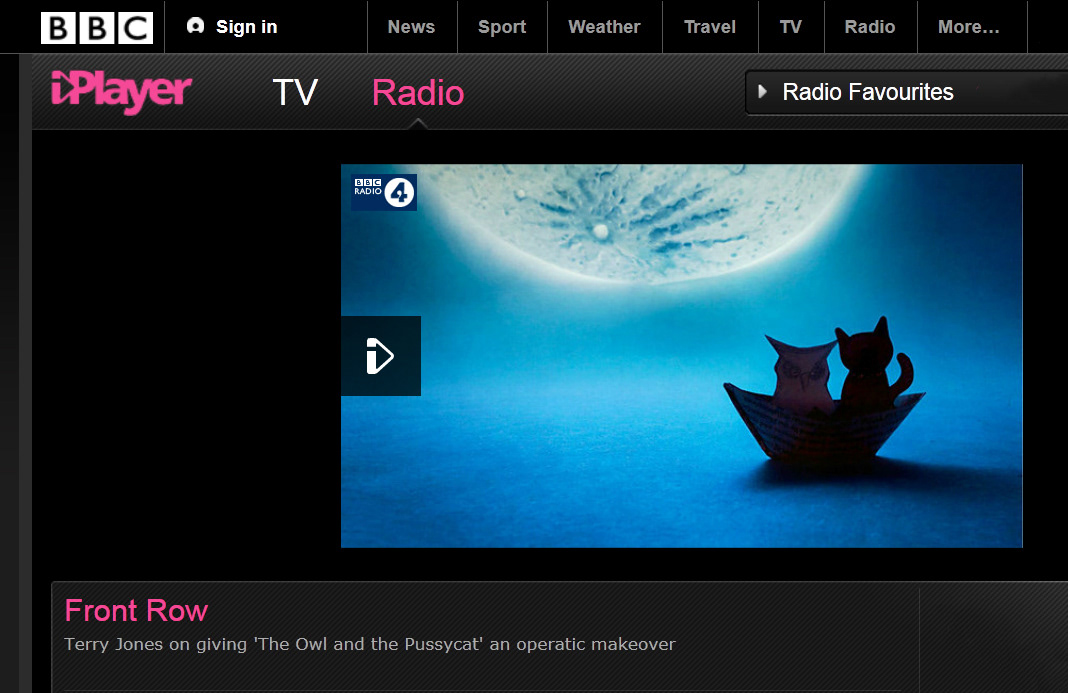Open Sport in top navigation

click(x=502, y=27)
